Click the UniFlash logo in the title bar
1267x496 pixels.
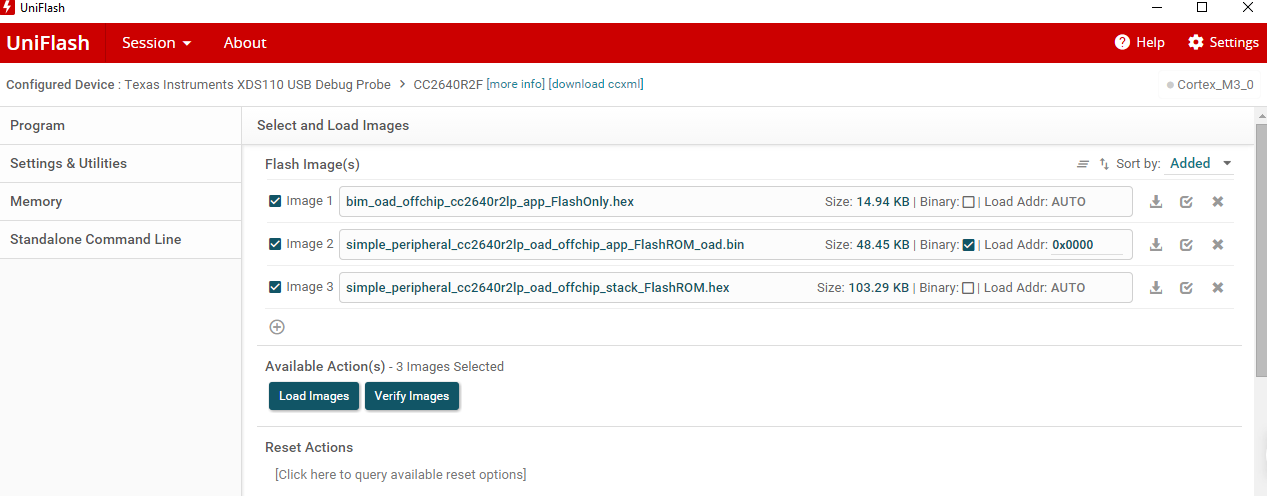coord(8,8)
